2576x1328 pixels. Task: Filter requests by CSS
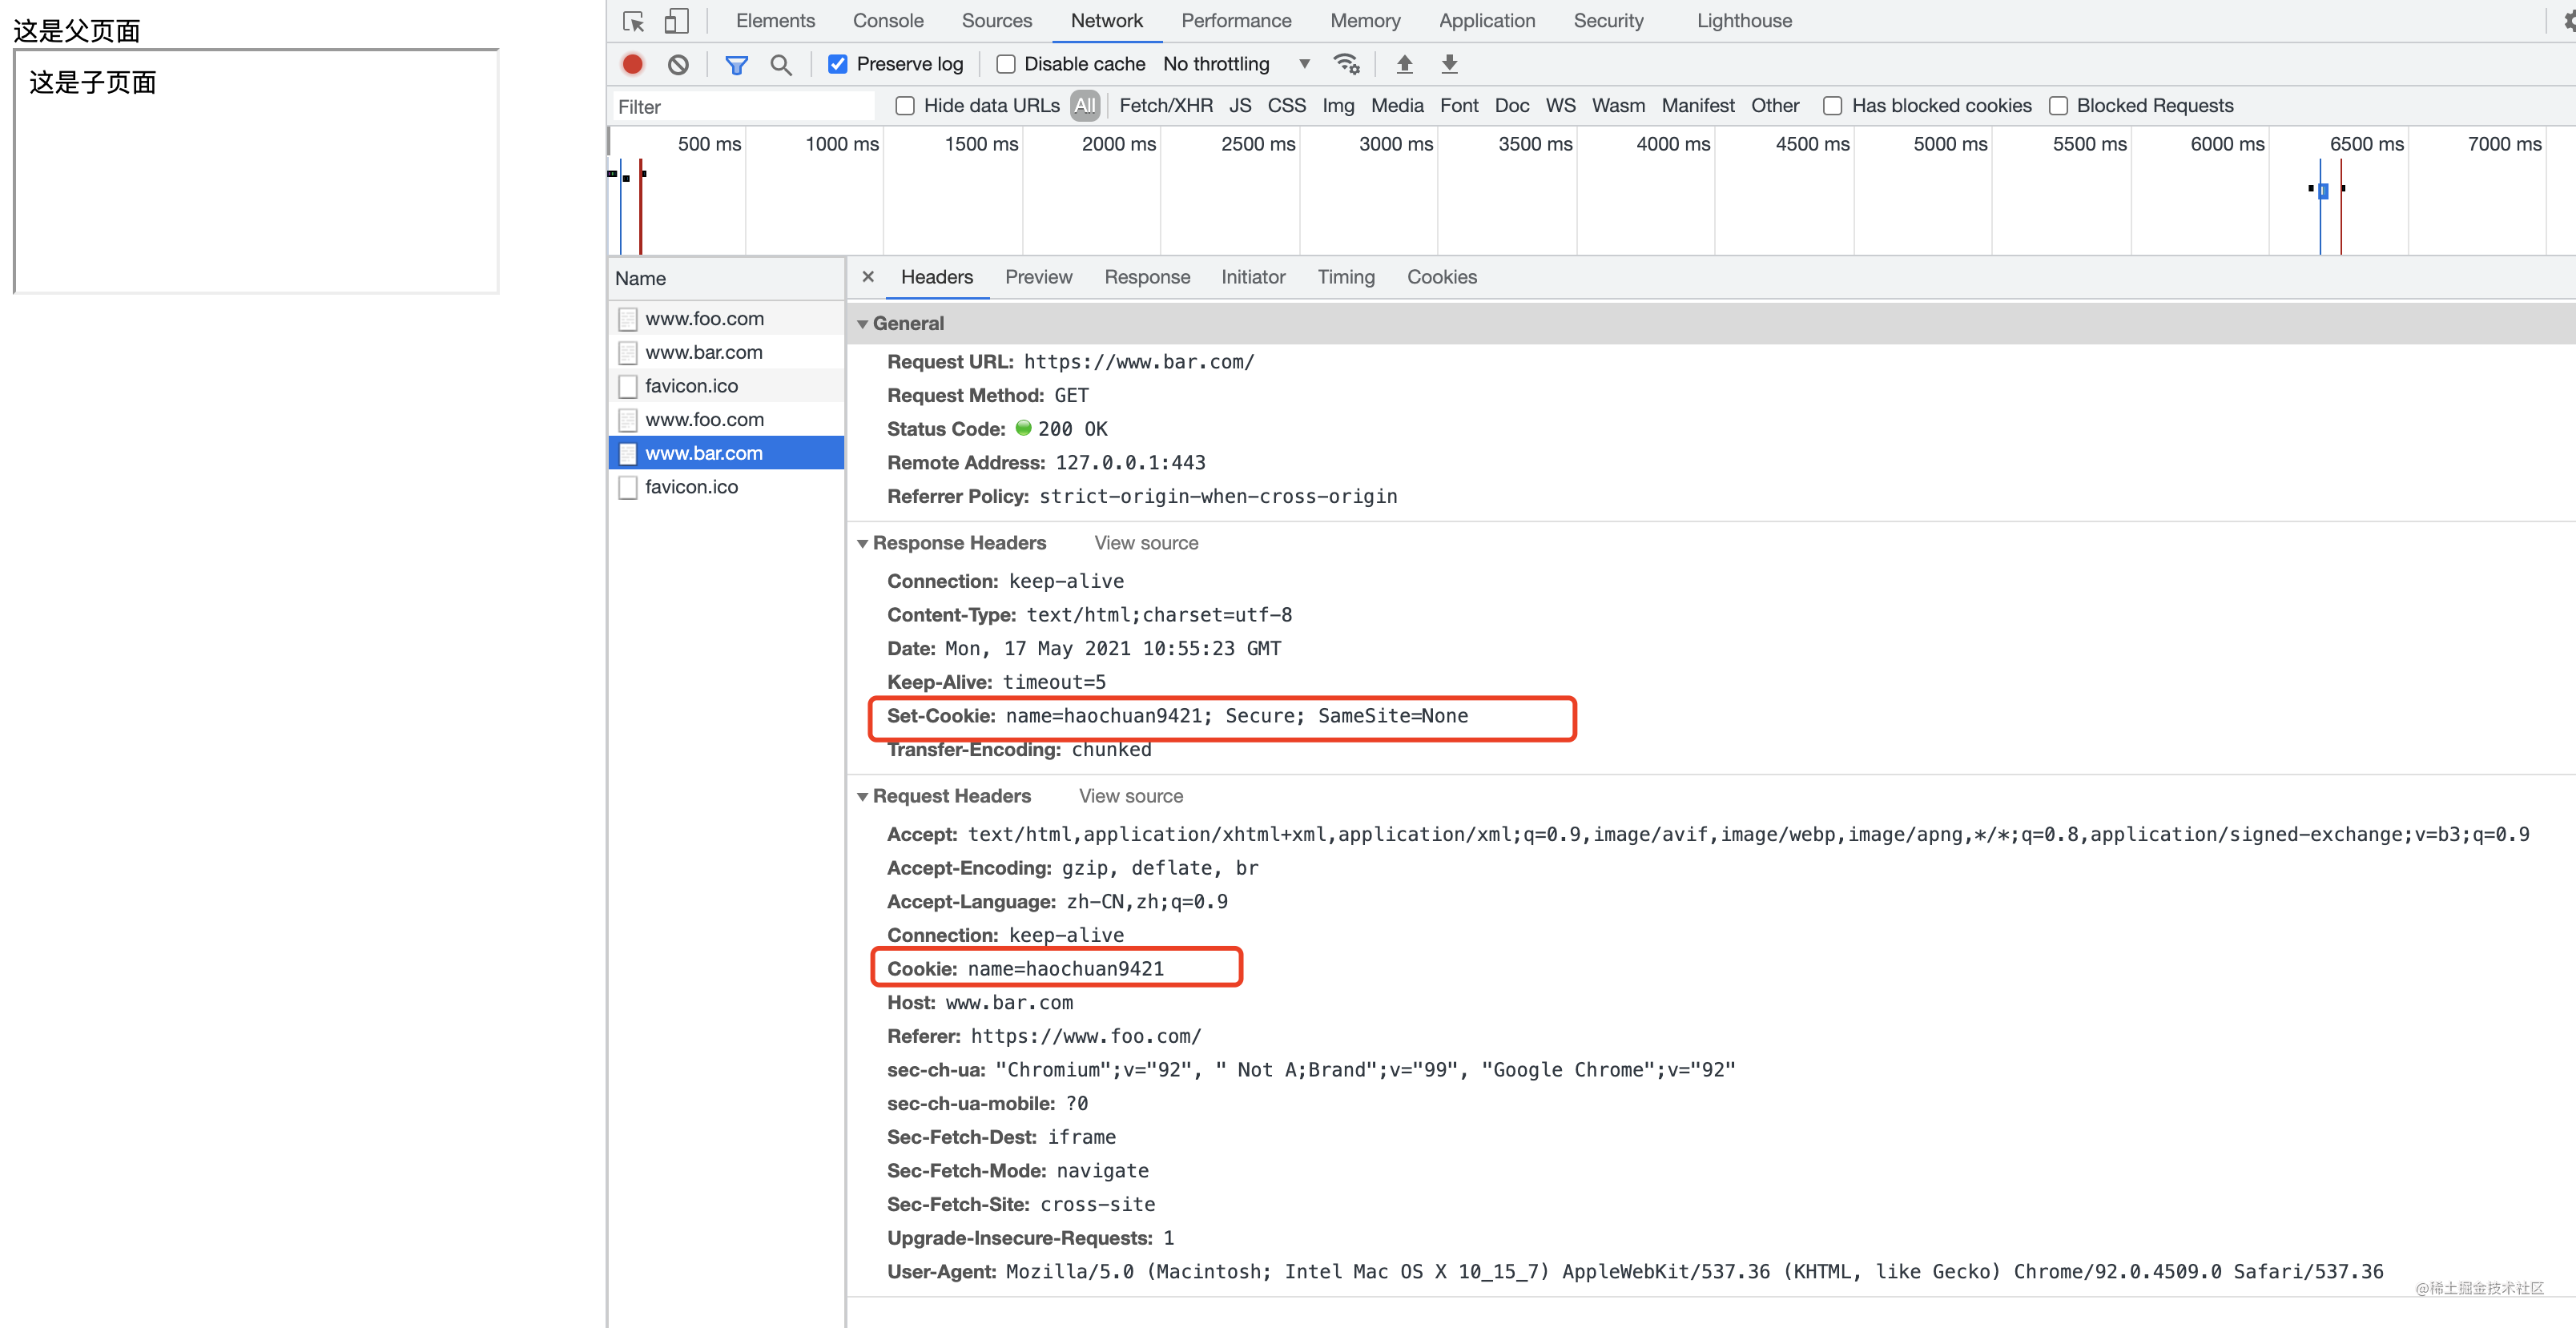coord(1286,106)
